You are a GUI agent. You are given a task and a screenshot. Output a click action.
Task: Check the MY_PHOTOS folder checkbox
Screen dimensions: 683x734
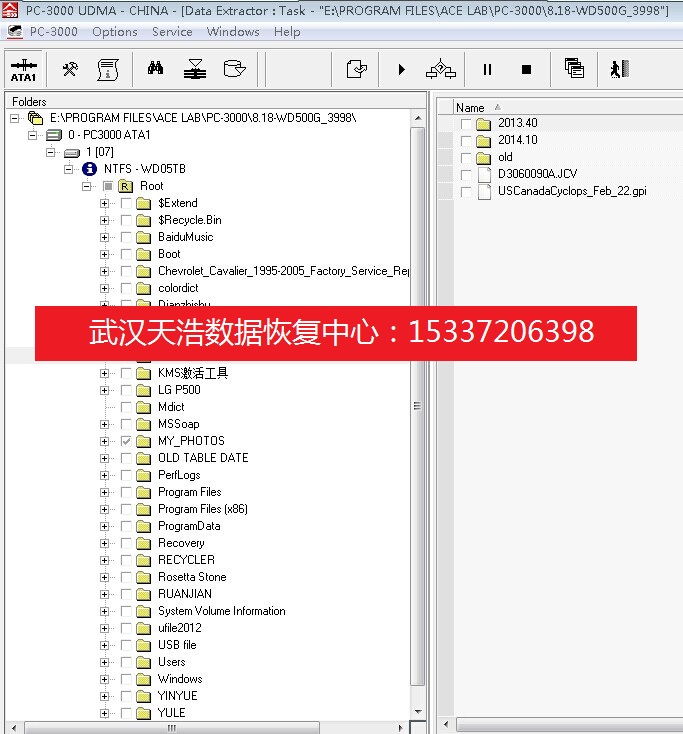pyautogui.click(x=126, y=441)
